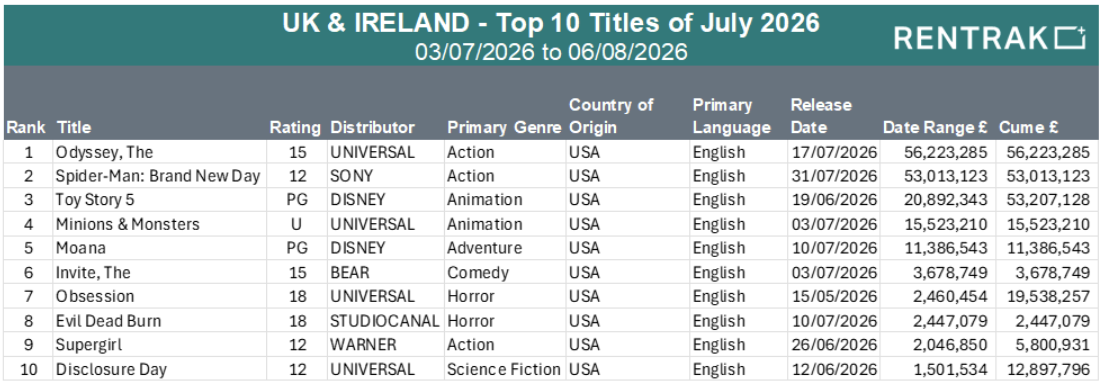The height and width of the screenshot is (391, 1099).
Task: Select the Odyssey, The title cell
Action: click(160, 152)
